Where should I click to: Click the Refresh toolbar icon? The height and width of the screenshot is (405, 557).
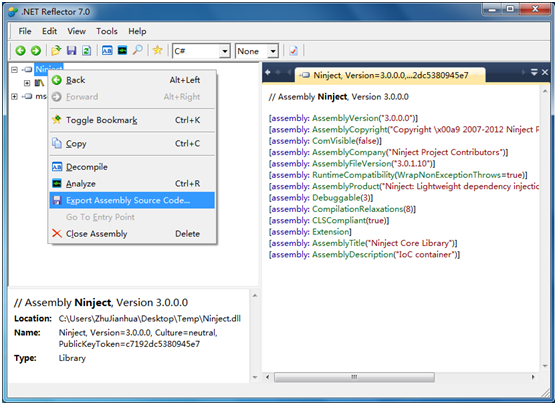pyautogui.click(x=86, y=51)
